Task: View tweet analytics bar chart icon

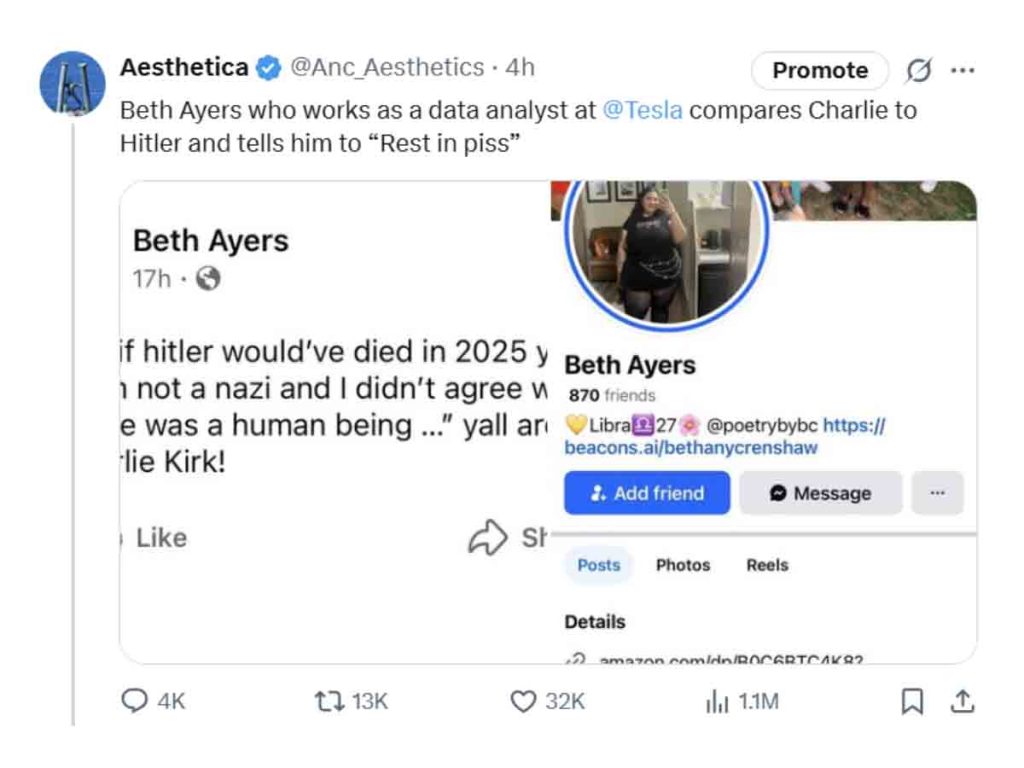Action: tap(717, 702)
